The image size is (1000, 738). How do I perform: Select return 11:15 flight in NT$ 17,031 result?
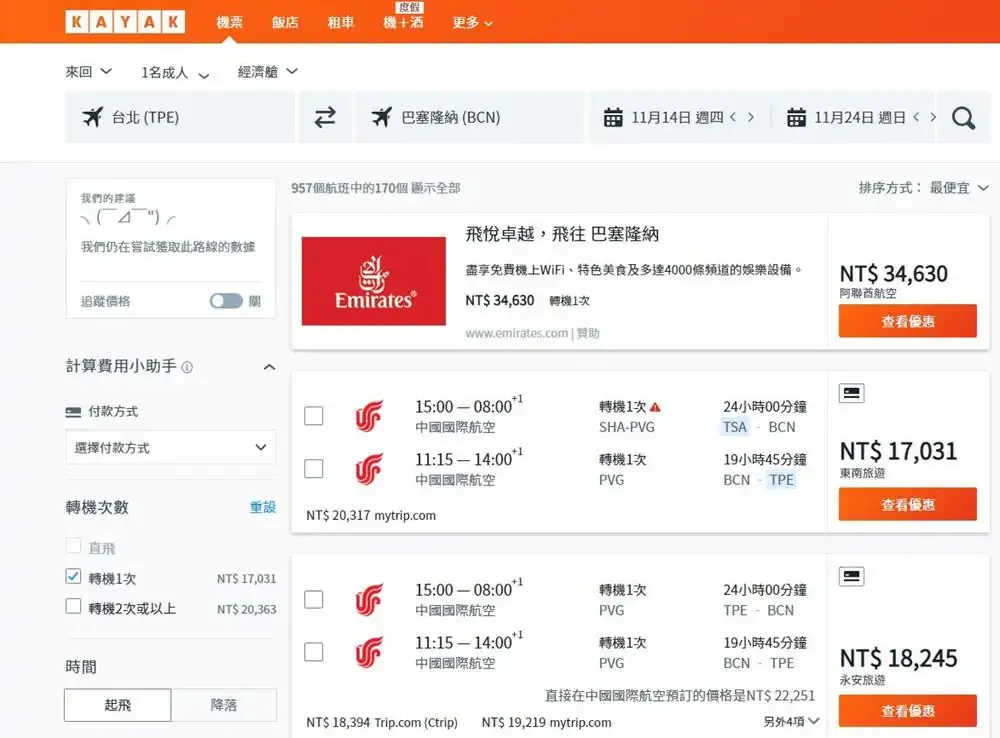pyautogui.click(x=314, y=469)
